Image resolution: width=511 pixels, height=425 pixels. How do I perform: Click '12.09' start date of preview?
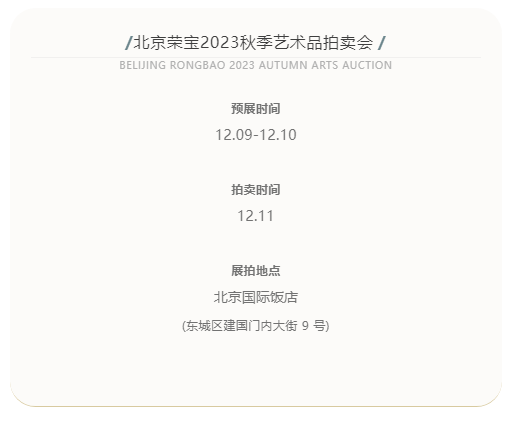point(234,135)
